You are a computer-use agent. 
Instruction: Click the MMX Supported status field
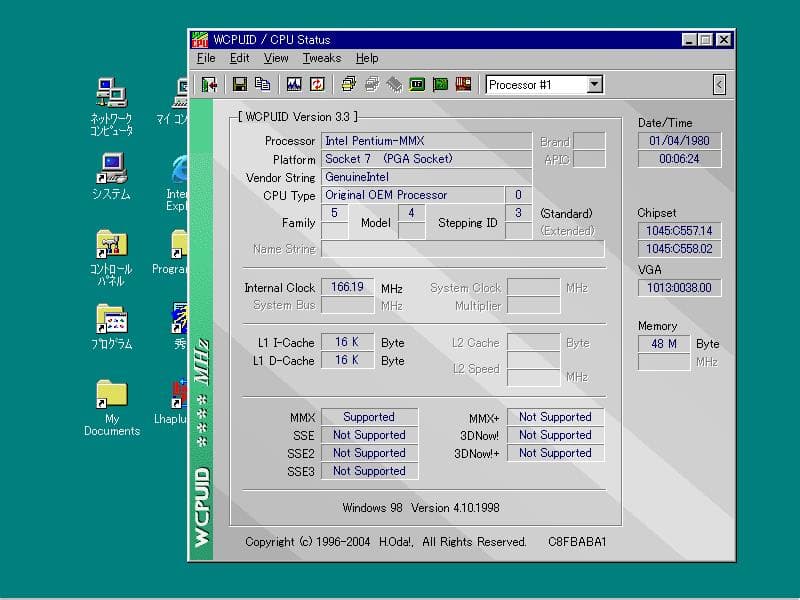tap(370, 416)
